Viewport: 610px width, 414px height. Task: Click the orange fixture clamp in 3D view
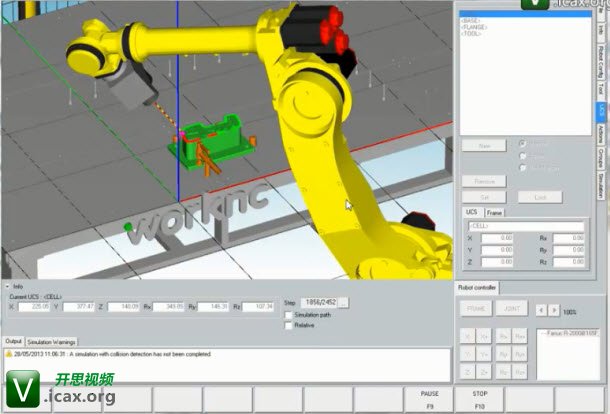pyautogui.click(x=207, y=160)
